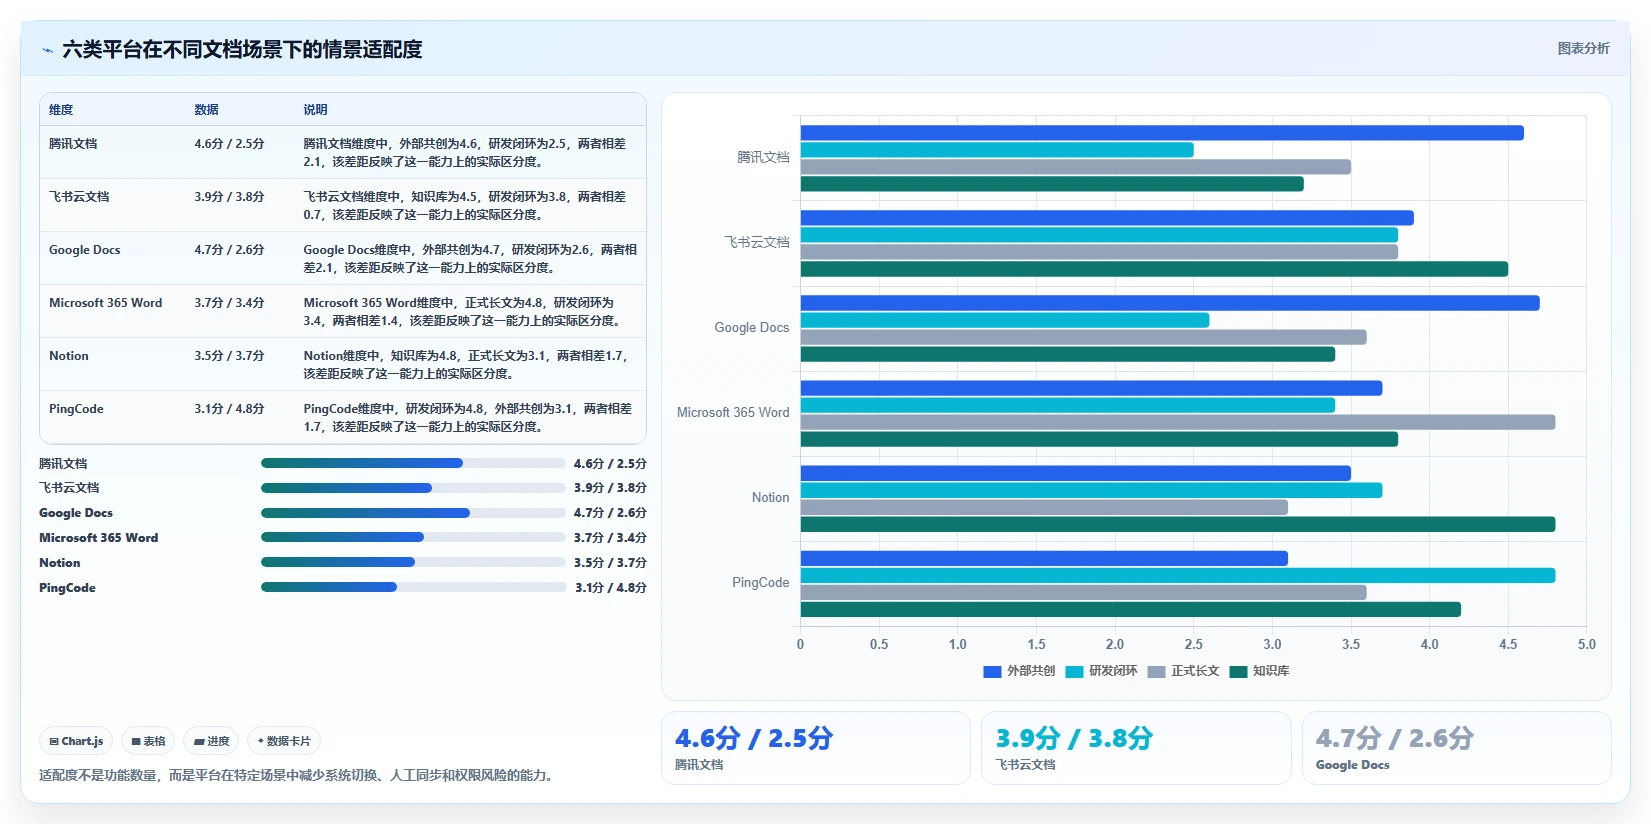Click the 数据 table column header
Screen dimensions: 1651x824
206,110
